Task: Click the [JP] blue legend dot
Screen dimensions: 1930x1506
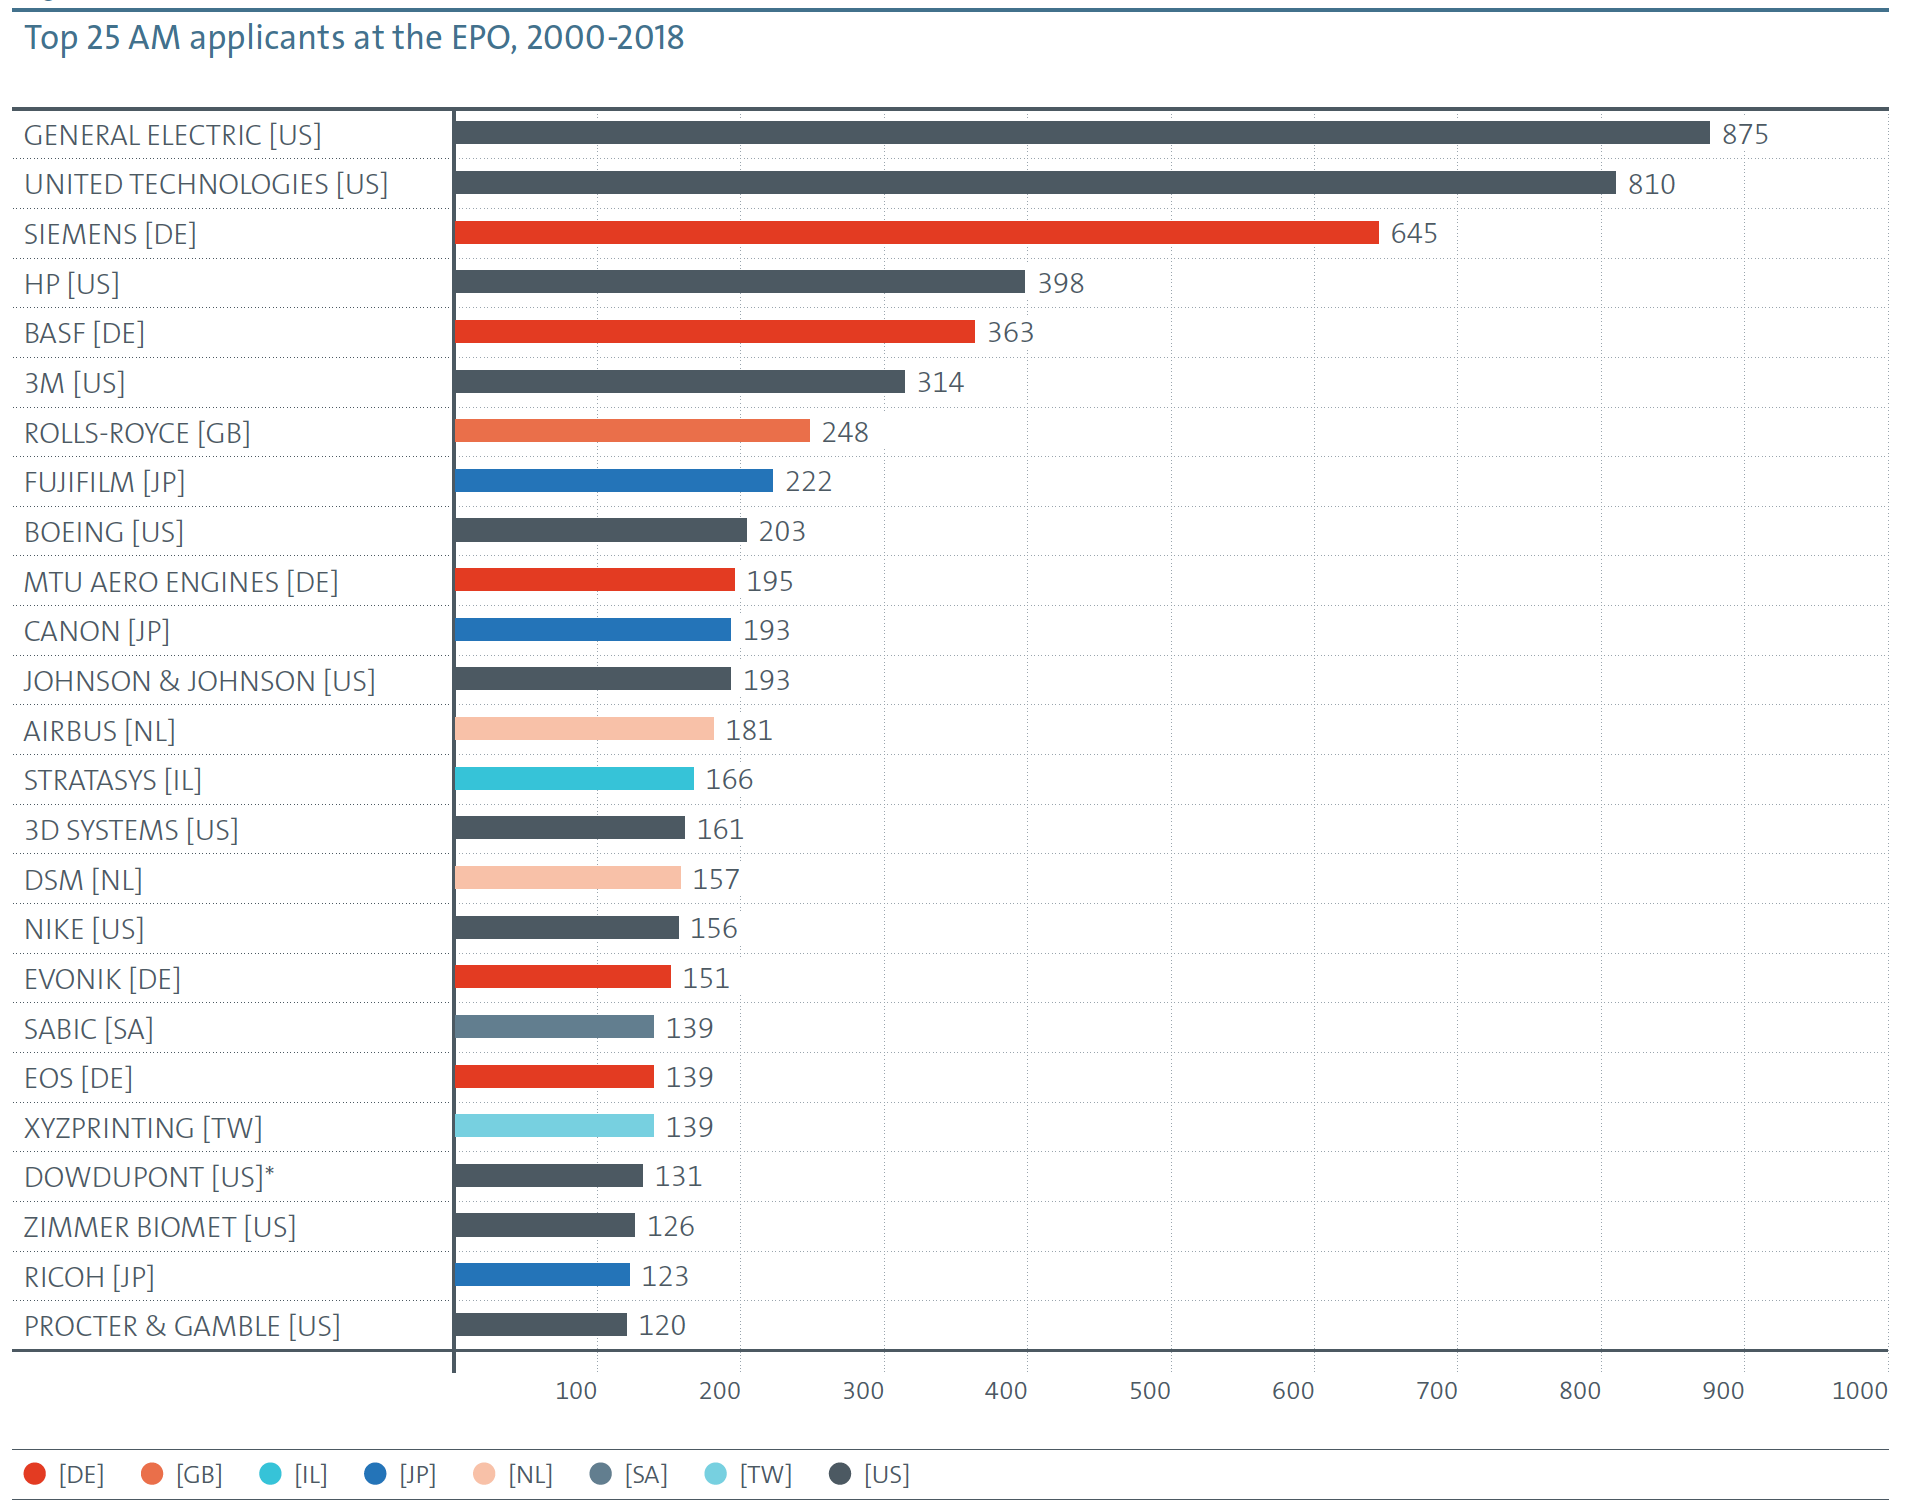Action: point(375,1474)
